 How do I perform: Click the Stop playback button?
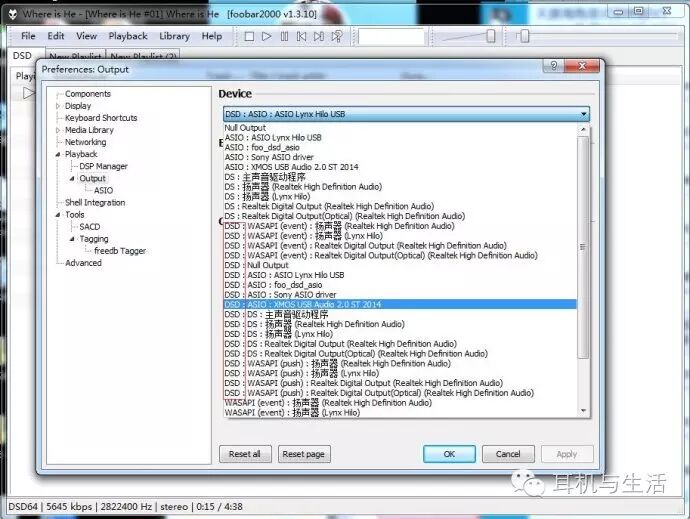pos(249,37)
